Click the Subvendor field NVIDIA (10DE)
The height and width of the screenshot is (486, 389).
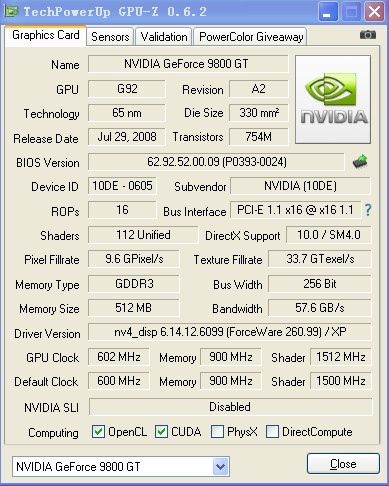[300, 186]
